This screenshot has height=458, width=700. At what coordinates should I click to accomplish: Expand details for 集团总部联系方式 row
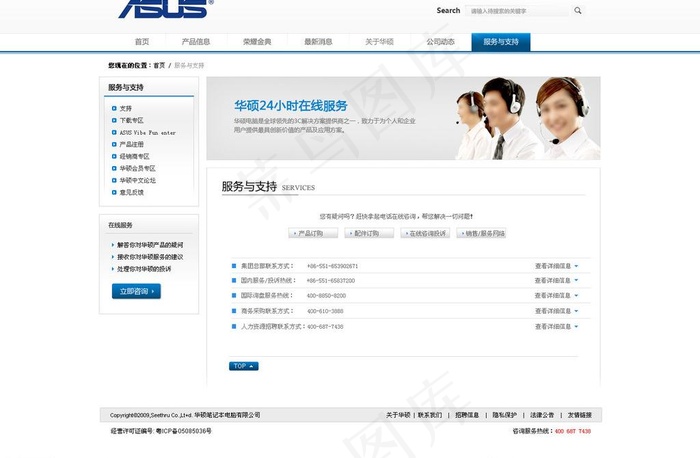(556, 266)
